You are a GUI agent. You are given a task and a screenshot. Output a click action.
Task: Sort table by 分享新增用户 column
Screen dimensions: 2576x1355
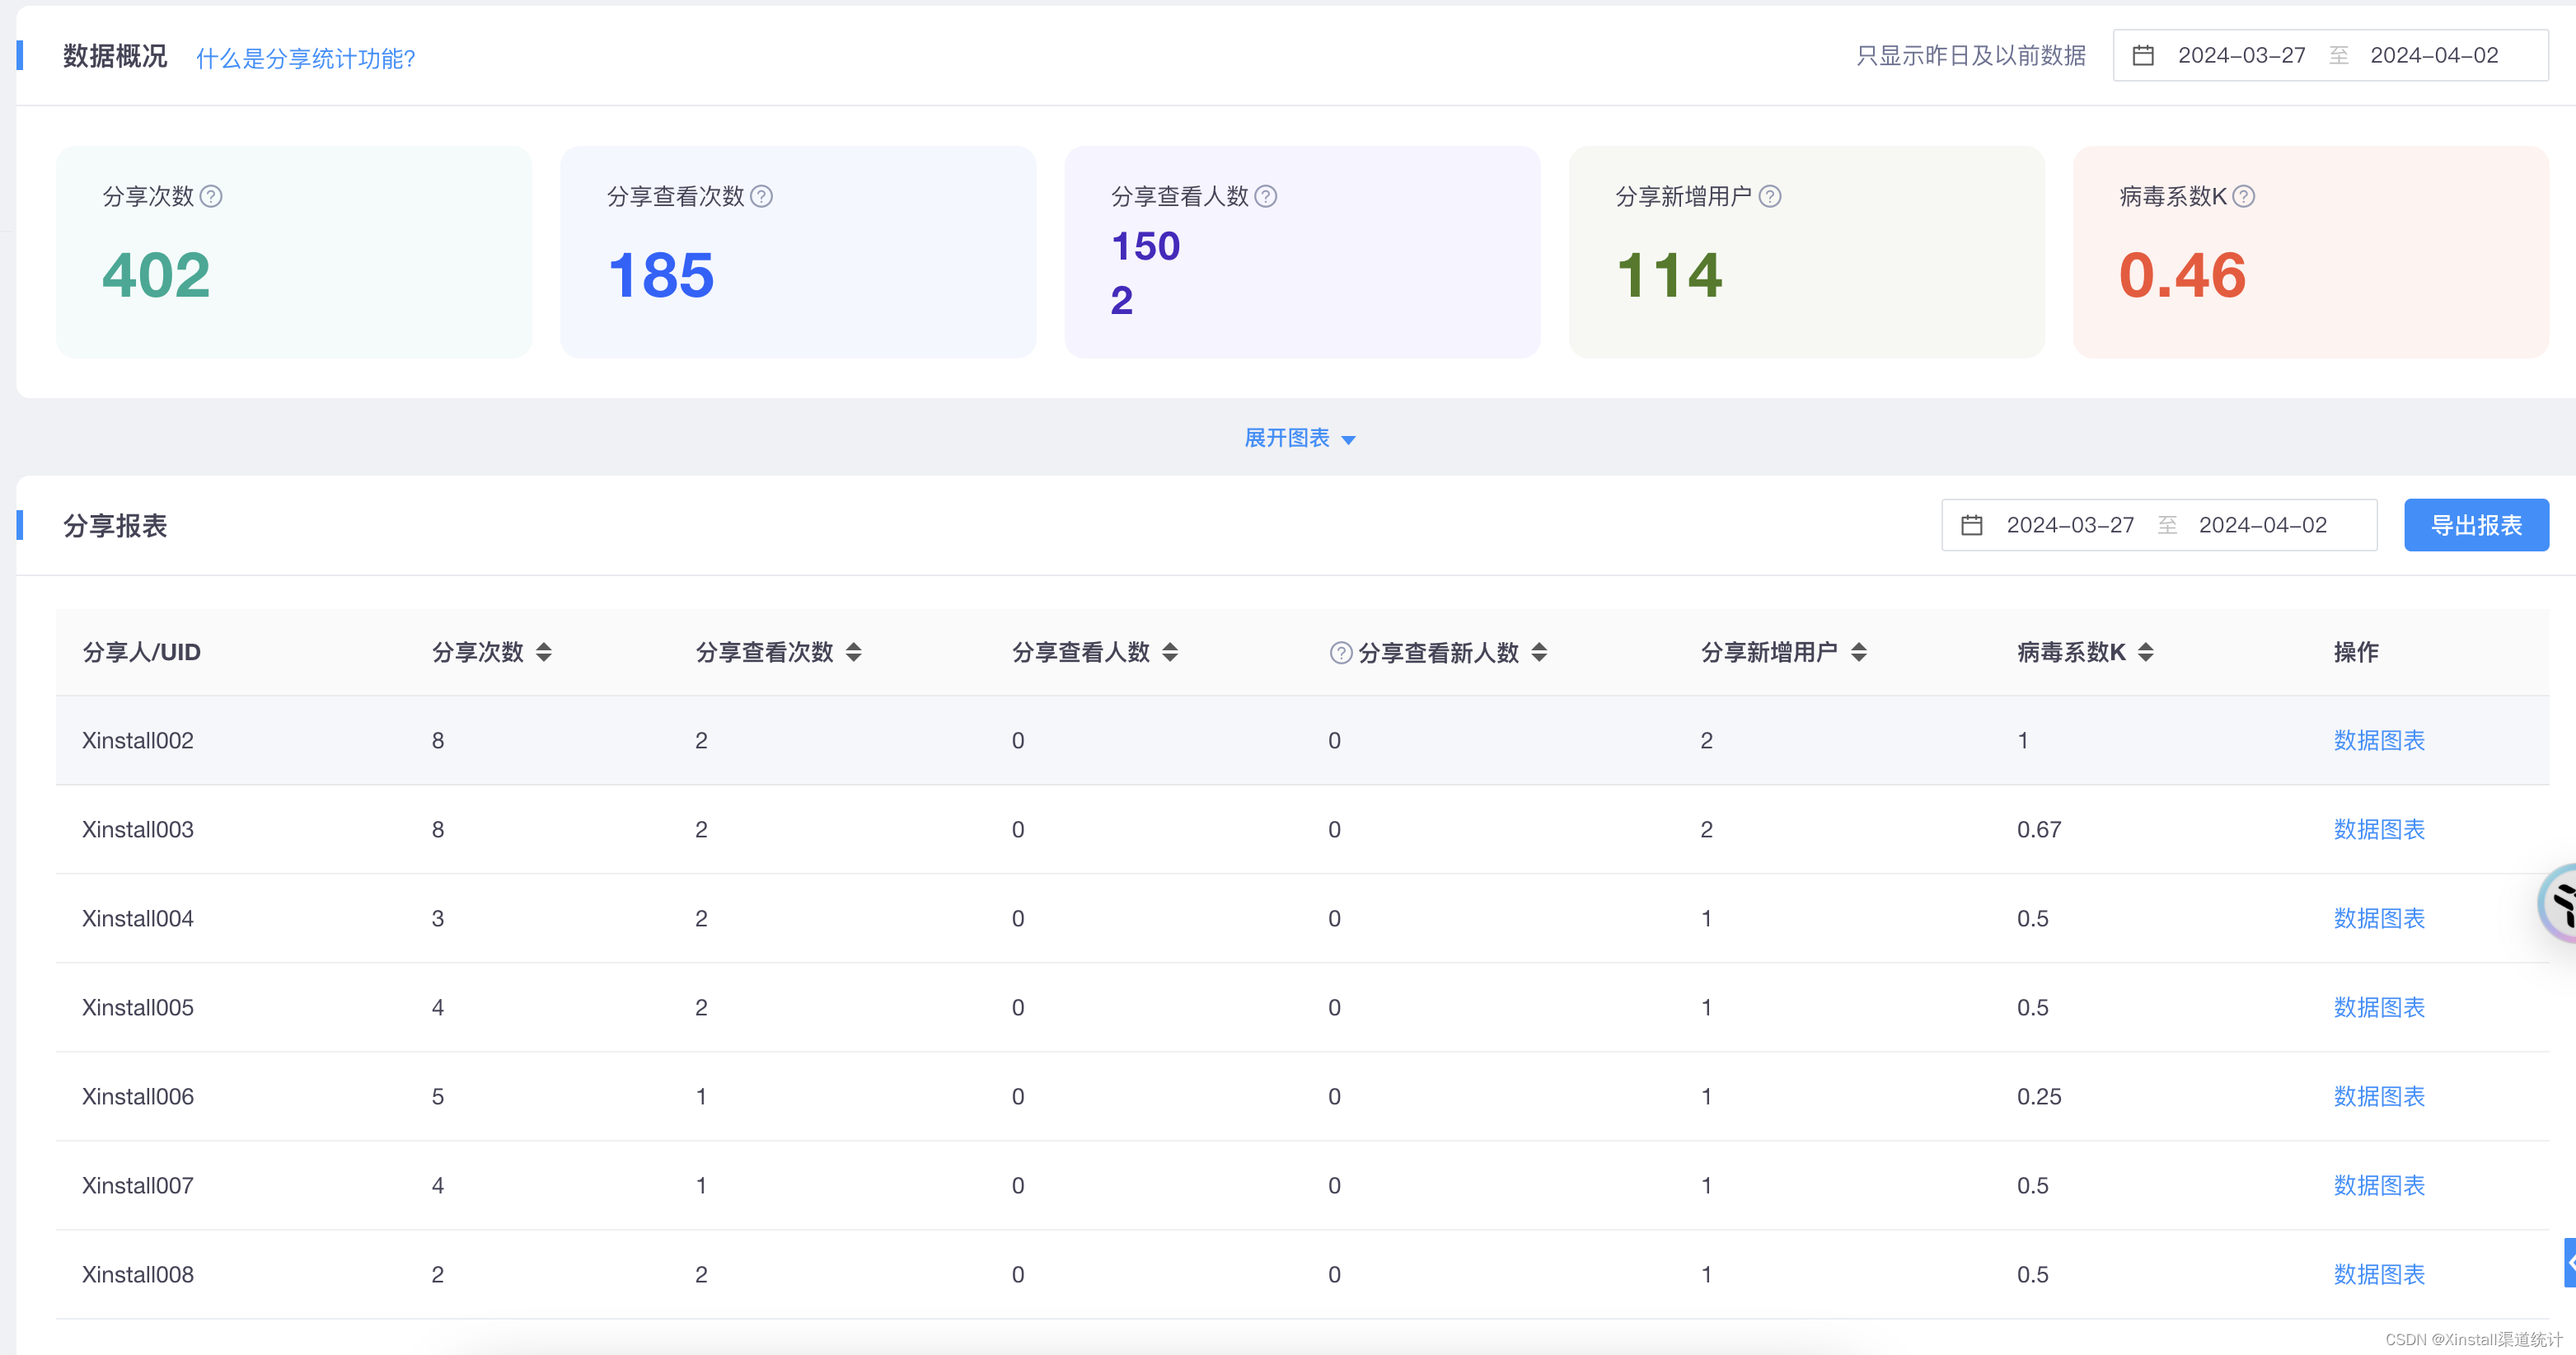(x=1858, y=653)
